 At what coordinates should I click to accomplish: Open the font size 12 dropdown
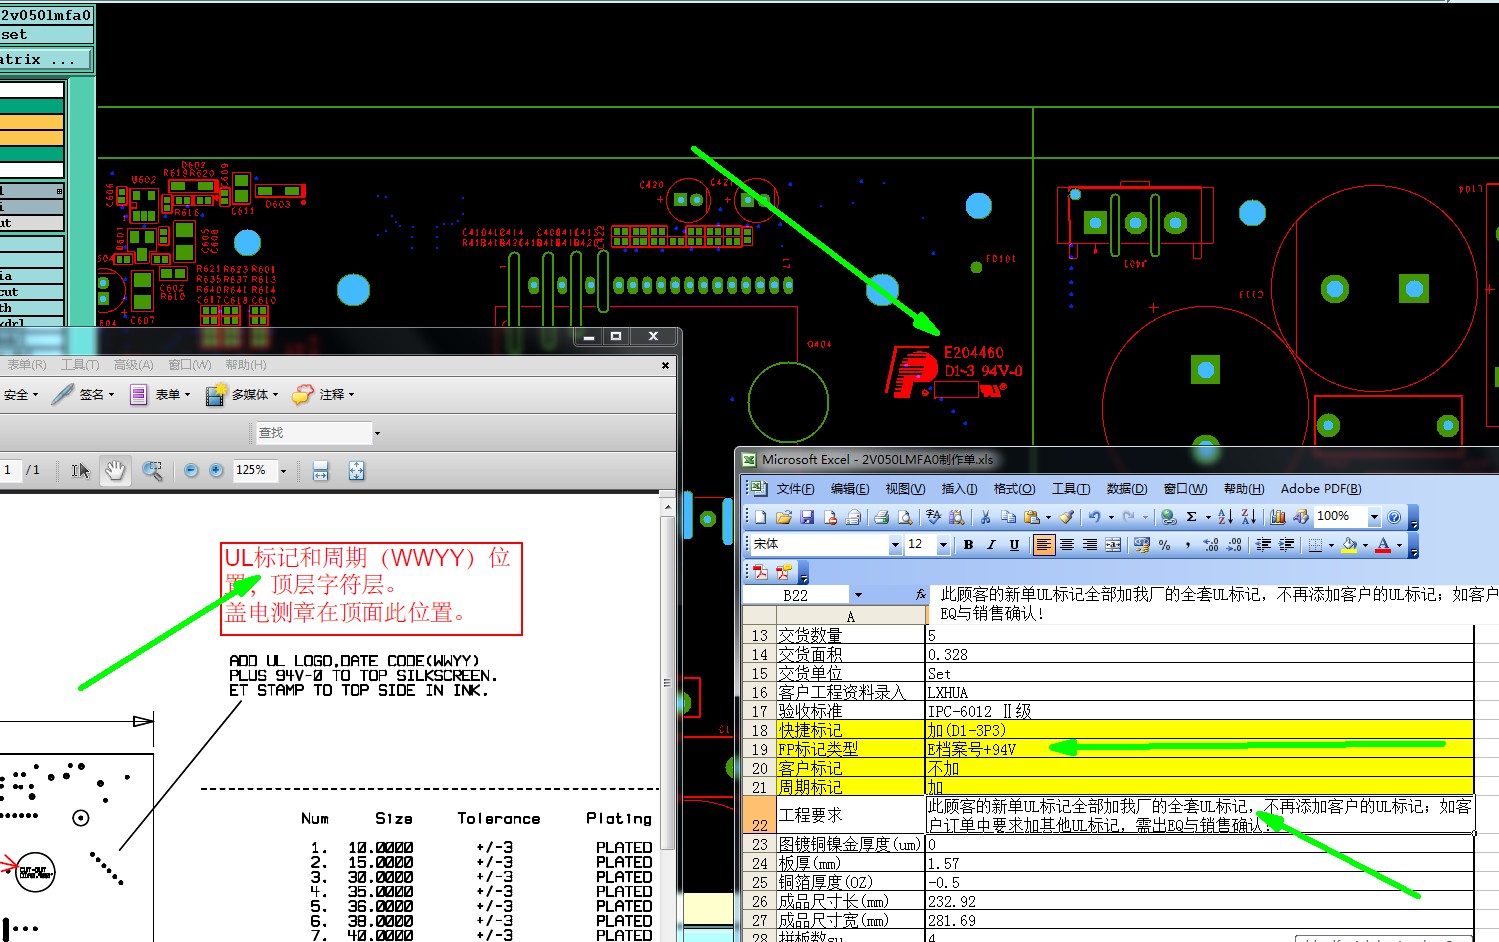click(x=943, y=545)
